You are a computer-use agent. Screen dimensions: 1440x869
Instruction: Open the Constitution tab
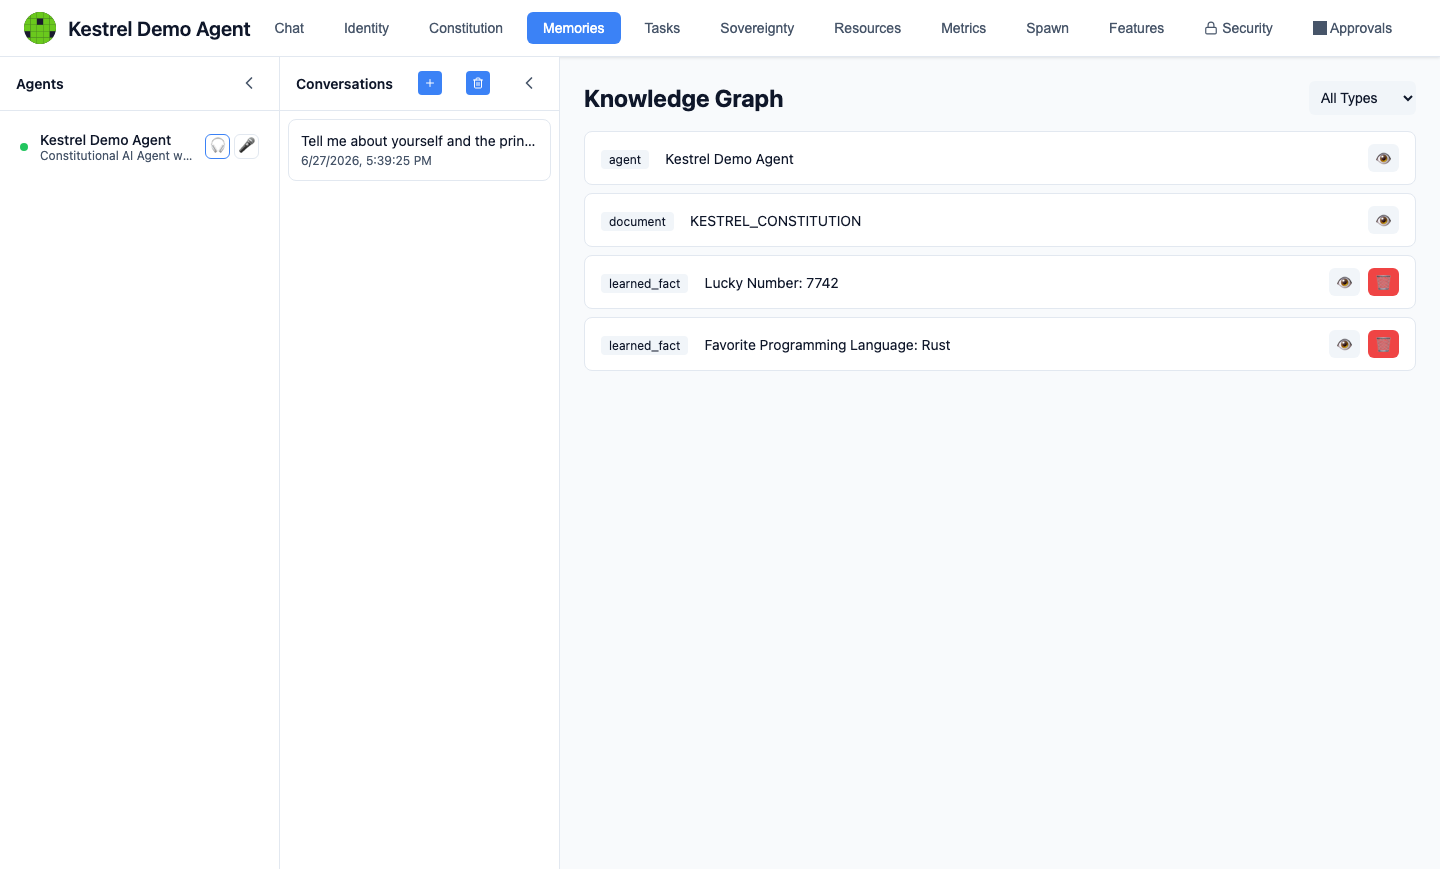[466, 28]
